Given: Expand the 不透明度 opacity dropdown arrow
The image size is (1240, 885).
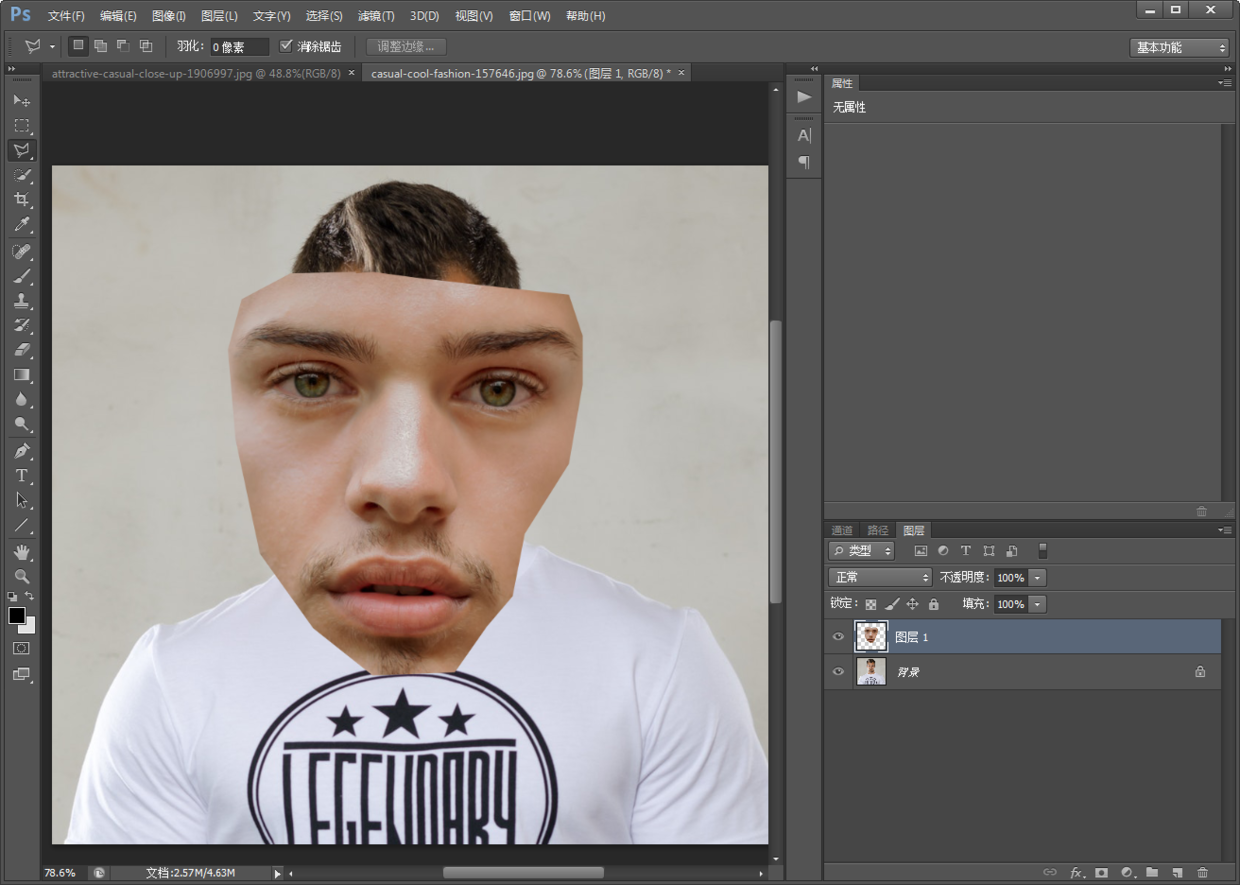Looking at the screenshot, I should coord(1037,578).
